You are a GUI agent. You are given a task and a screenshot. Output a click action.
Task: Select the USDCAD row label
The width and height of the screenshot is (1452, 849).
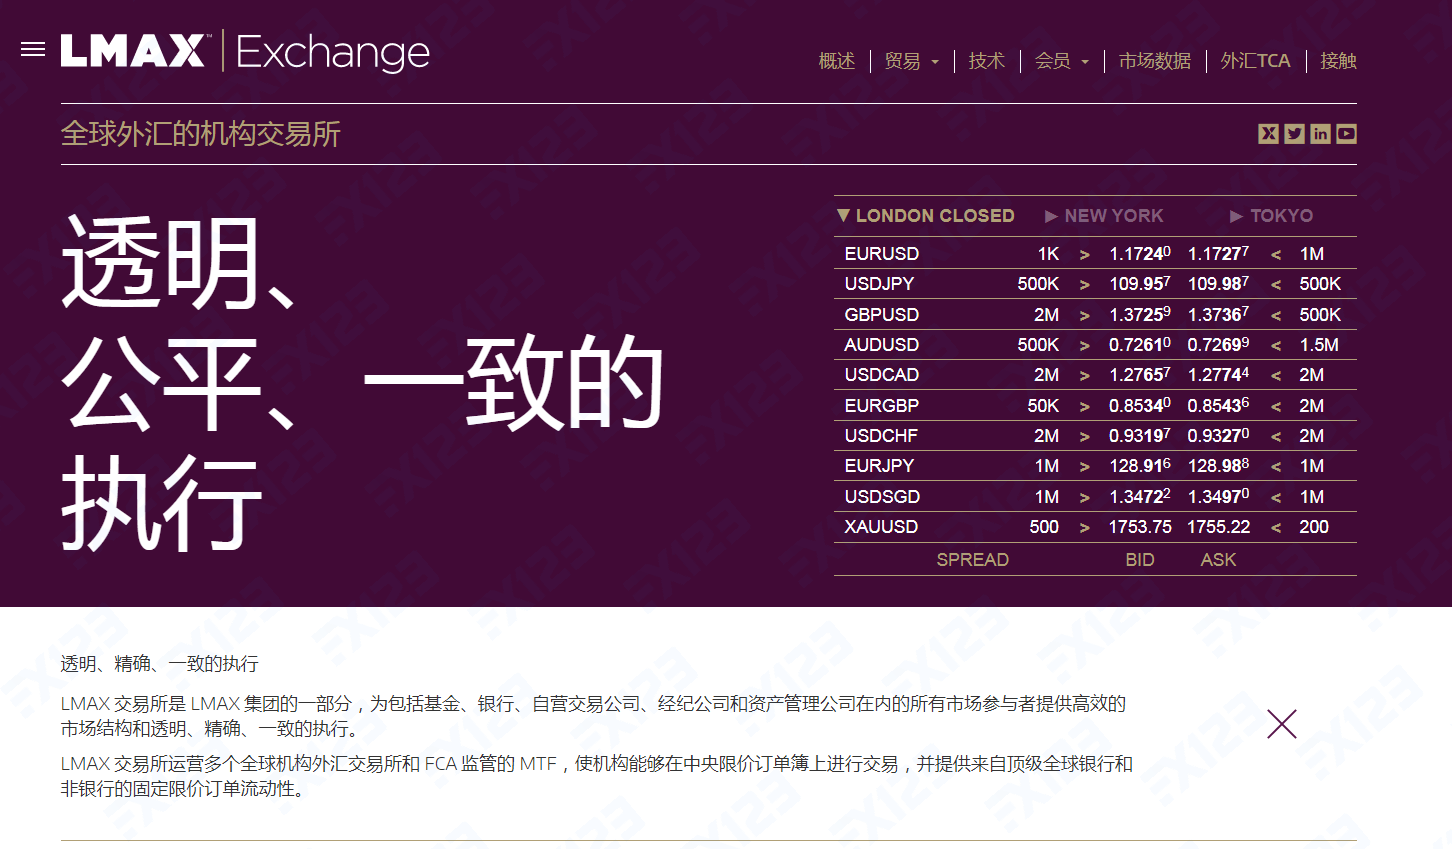pos(882,375)
